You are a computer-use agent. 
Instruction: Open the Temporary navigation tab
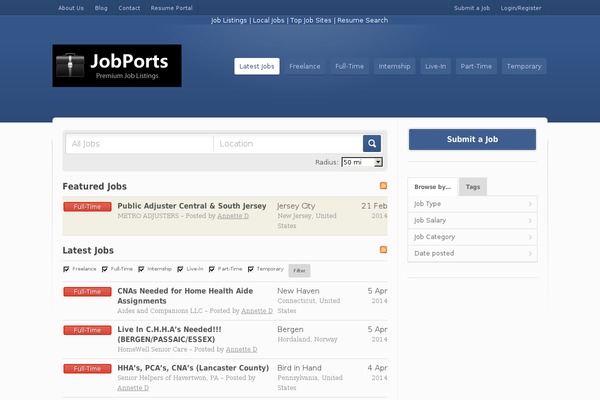524,66
